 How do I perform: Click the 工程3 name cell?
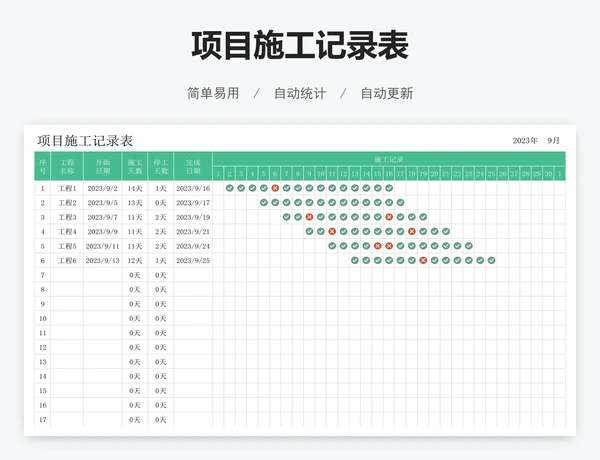point(67,217)
